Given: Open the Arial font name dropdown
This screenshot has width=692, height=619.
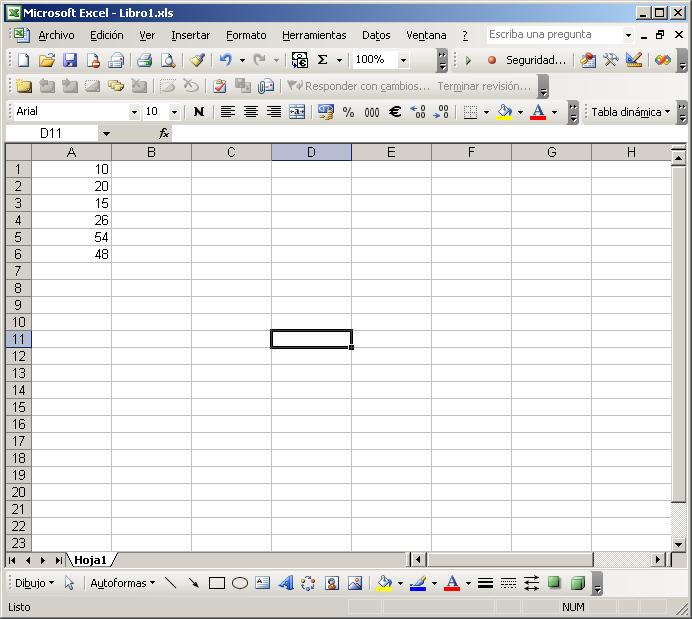Looking at the screenshot, I should pyautogui.click(x=134, y=112).
